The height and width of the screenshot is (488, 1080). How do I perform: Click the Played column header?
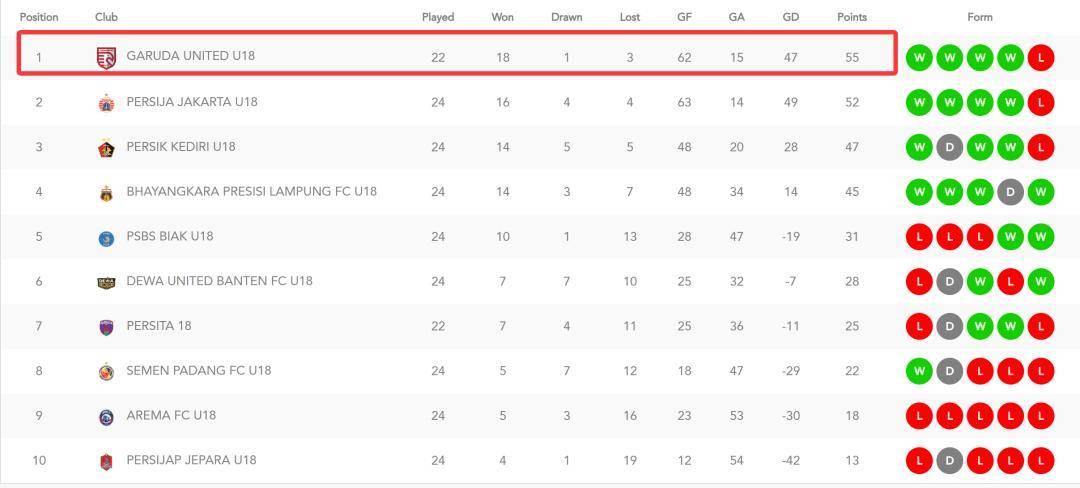pyautogui.click(x=438, y=17)
